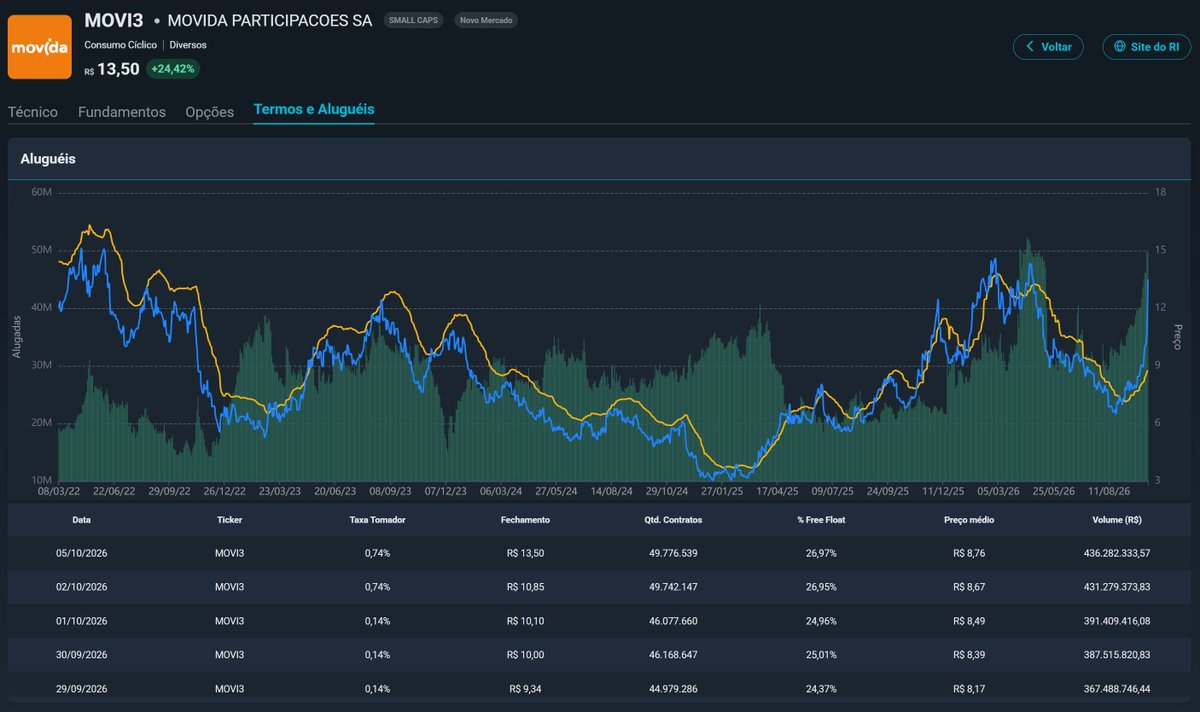Switch to the Técnico tab
Viewport: 1200px width, 712px height.
pyautogui.click(x=33, y=112)
